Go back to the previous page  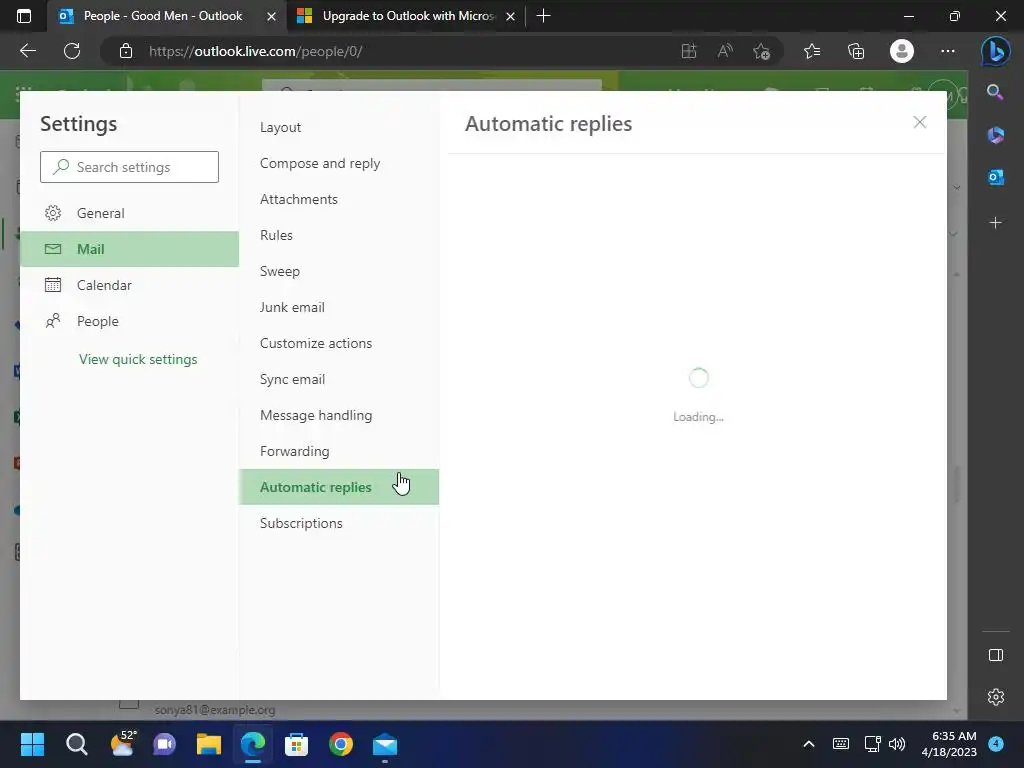point(28,51)
